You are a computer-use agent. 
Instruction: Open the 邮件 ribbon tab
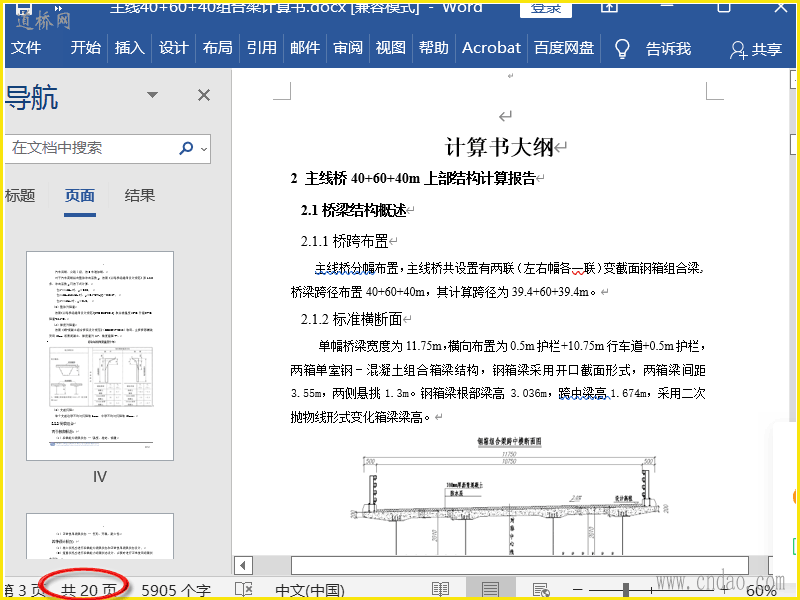pos(305,48)
